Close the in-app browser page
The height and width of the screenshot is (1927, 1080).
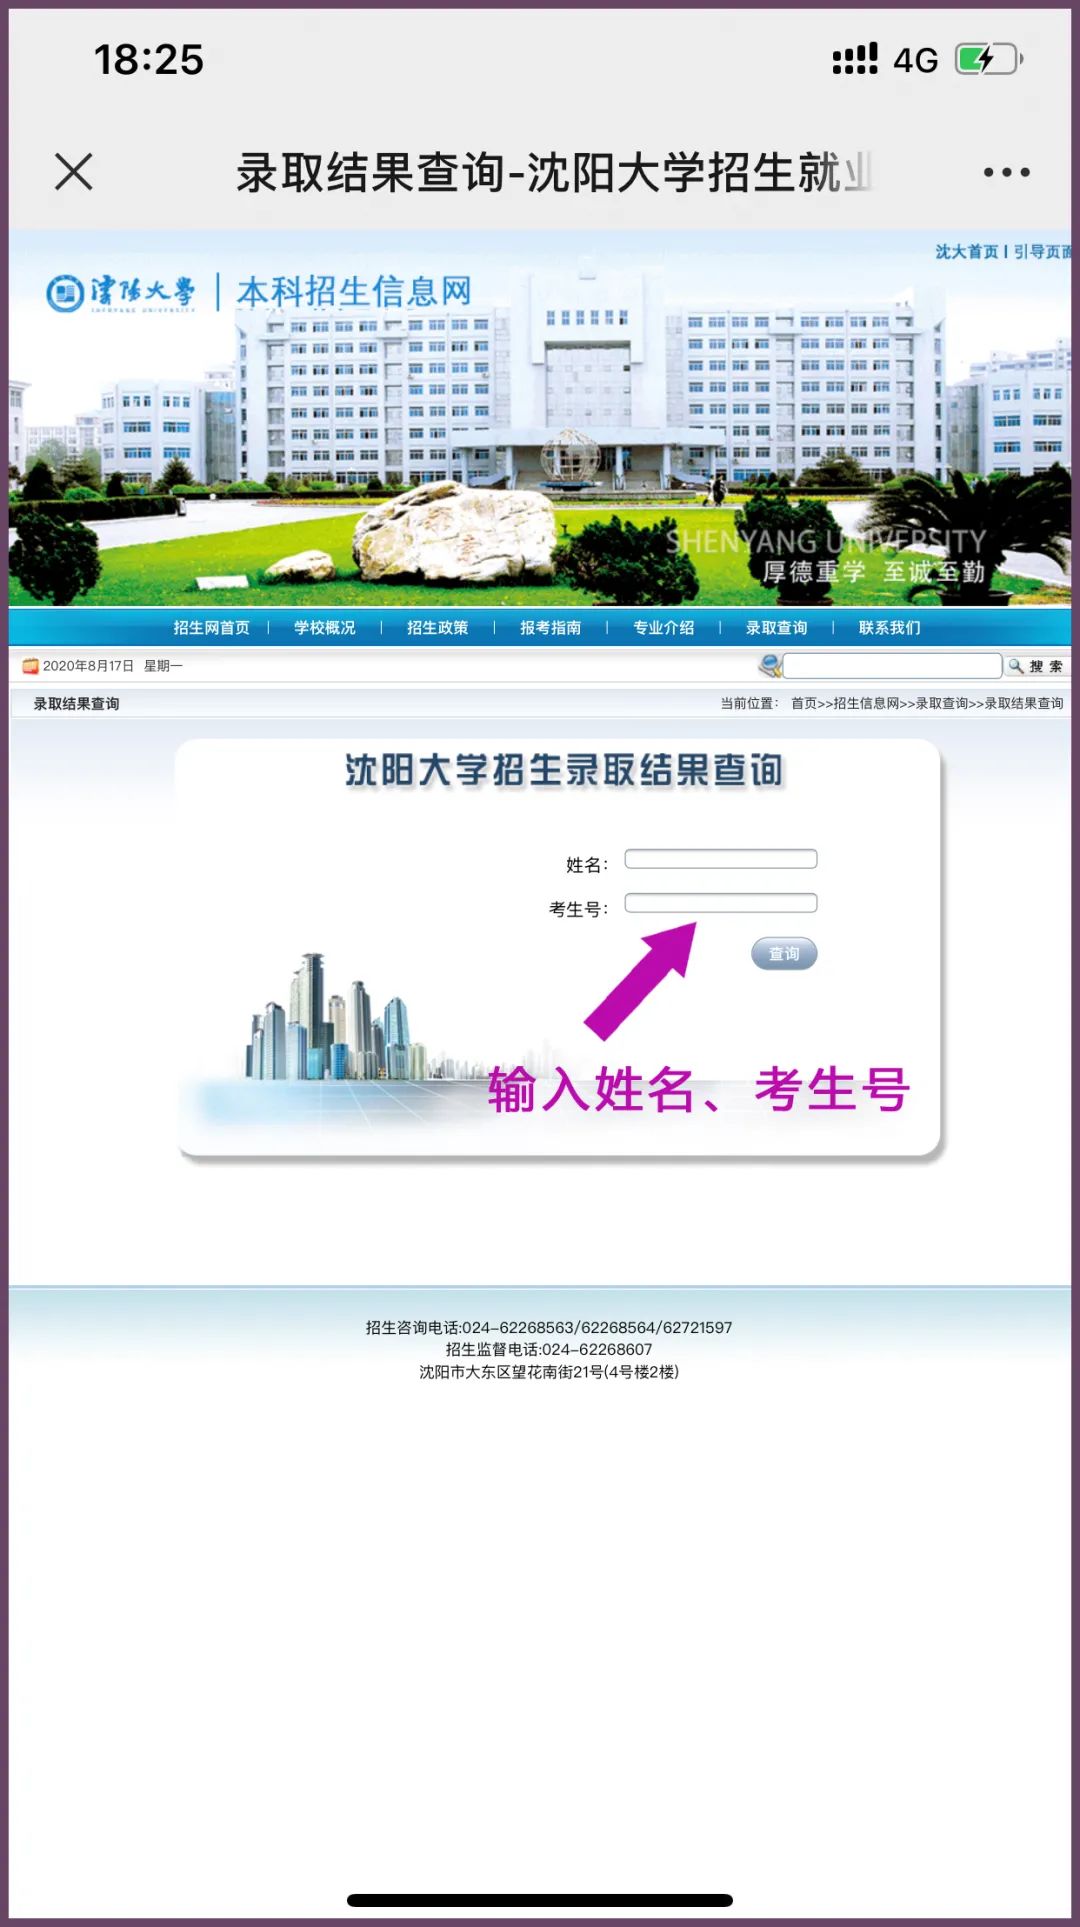click(x=74, y=172)
